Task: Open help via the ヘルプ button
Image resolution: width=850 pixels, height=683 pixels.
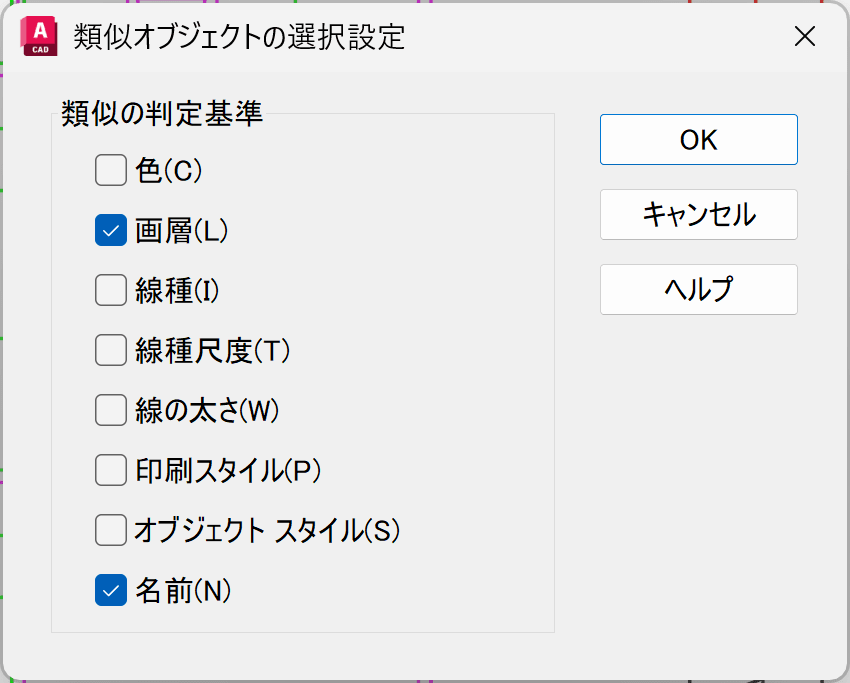Action: [x=698, y=289]
